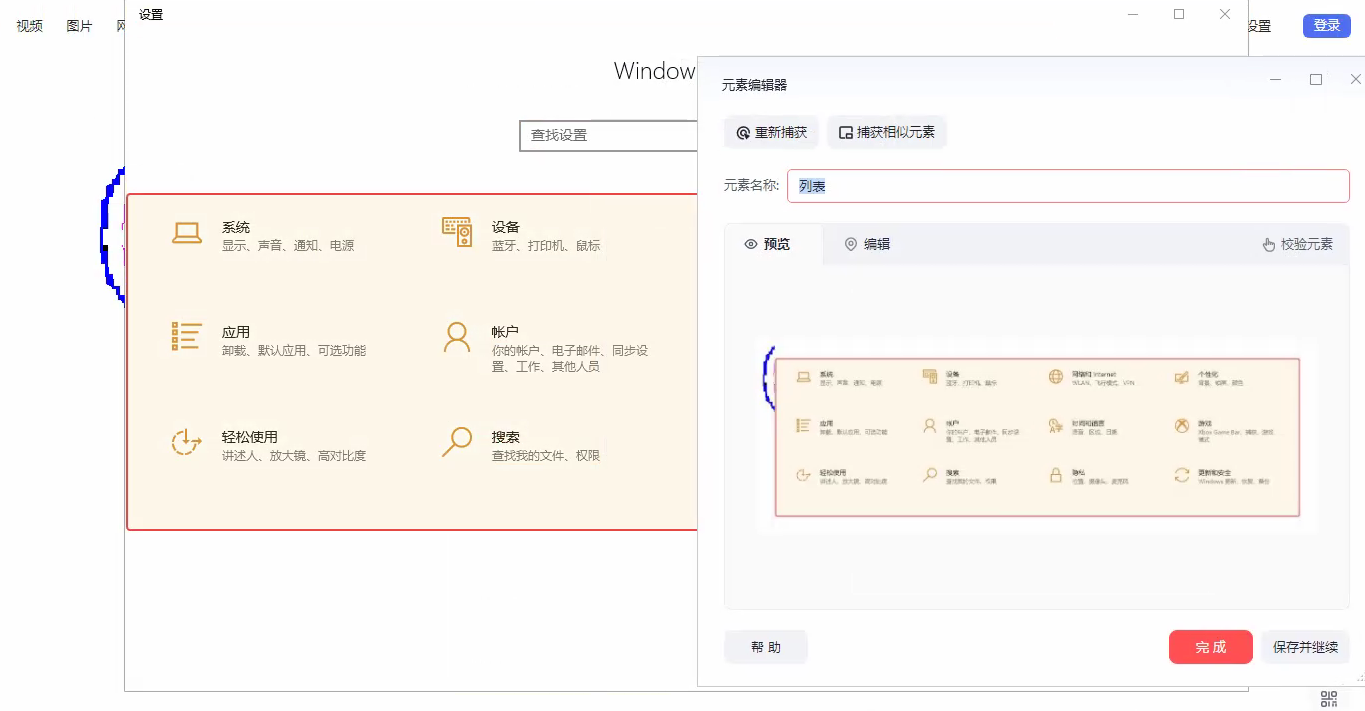Maximize the 设置 window

coord(1179,14)
